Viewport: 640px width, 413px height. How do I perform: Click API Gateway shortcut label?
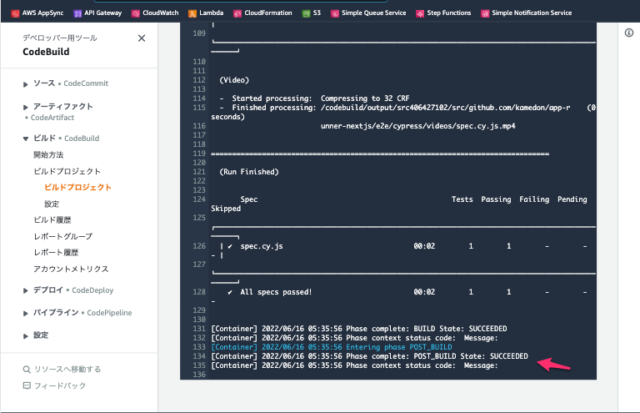(x=103, y=13)
